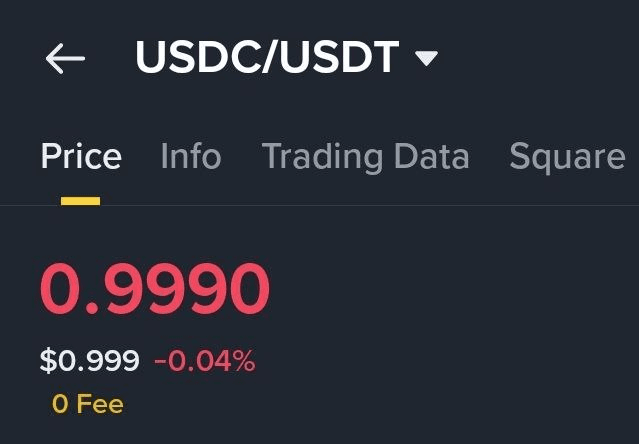View Trading Data analytics section
Viewport: 639px width, 444px height.
click(365, 157)
